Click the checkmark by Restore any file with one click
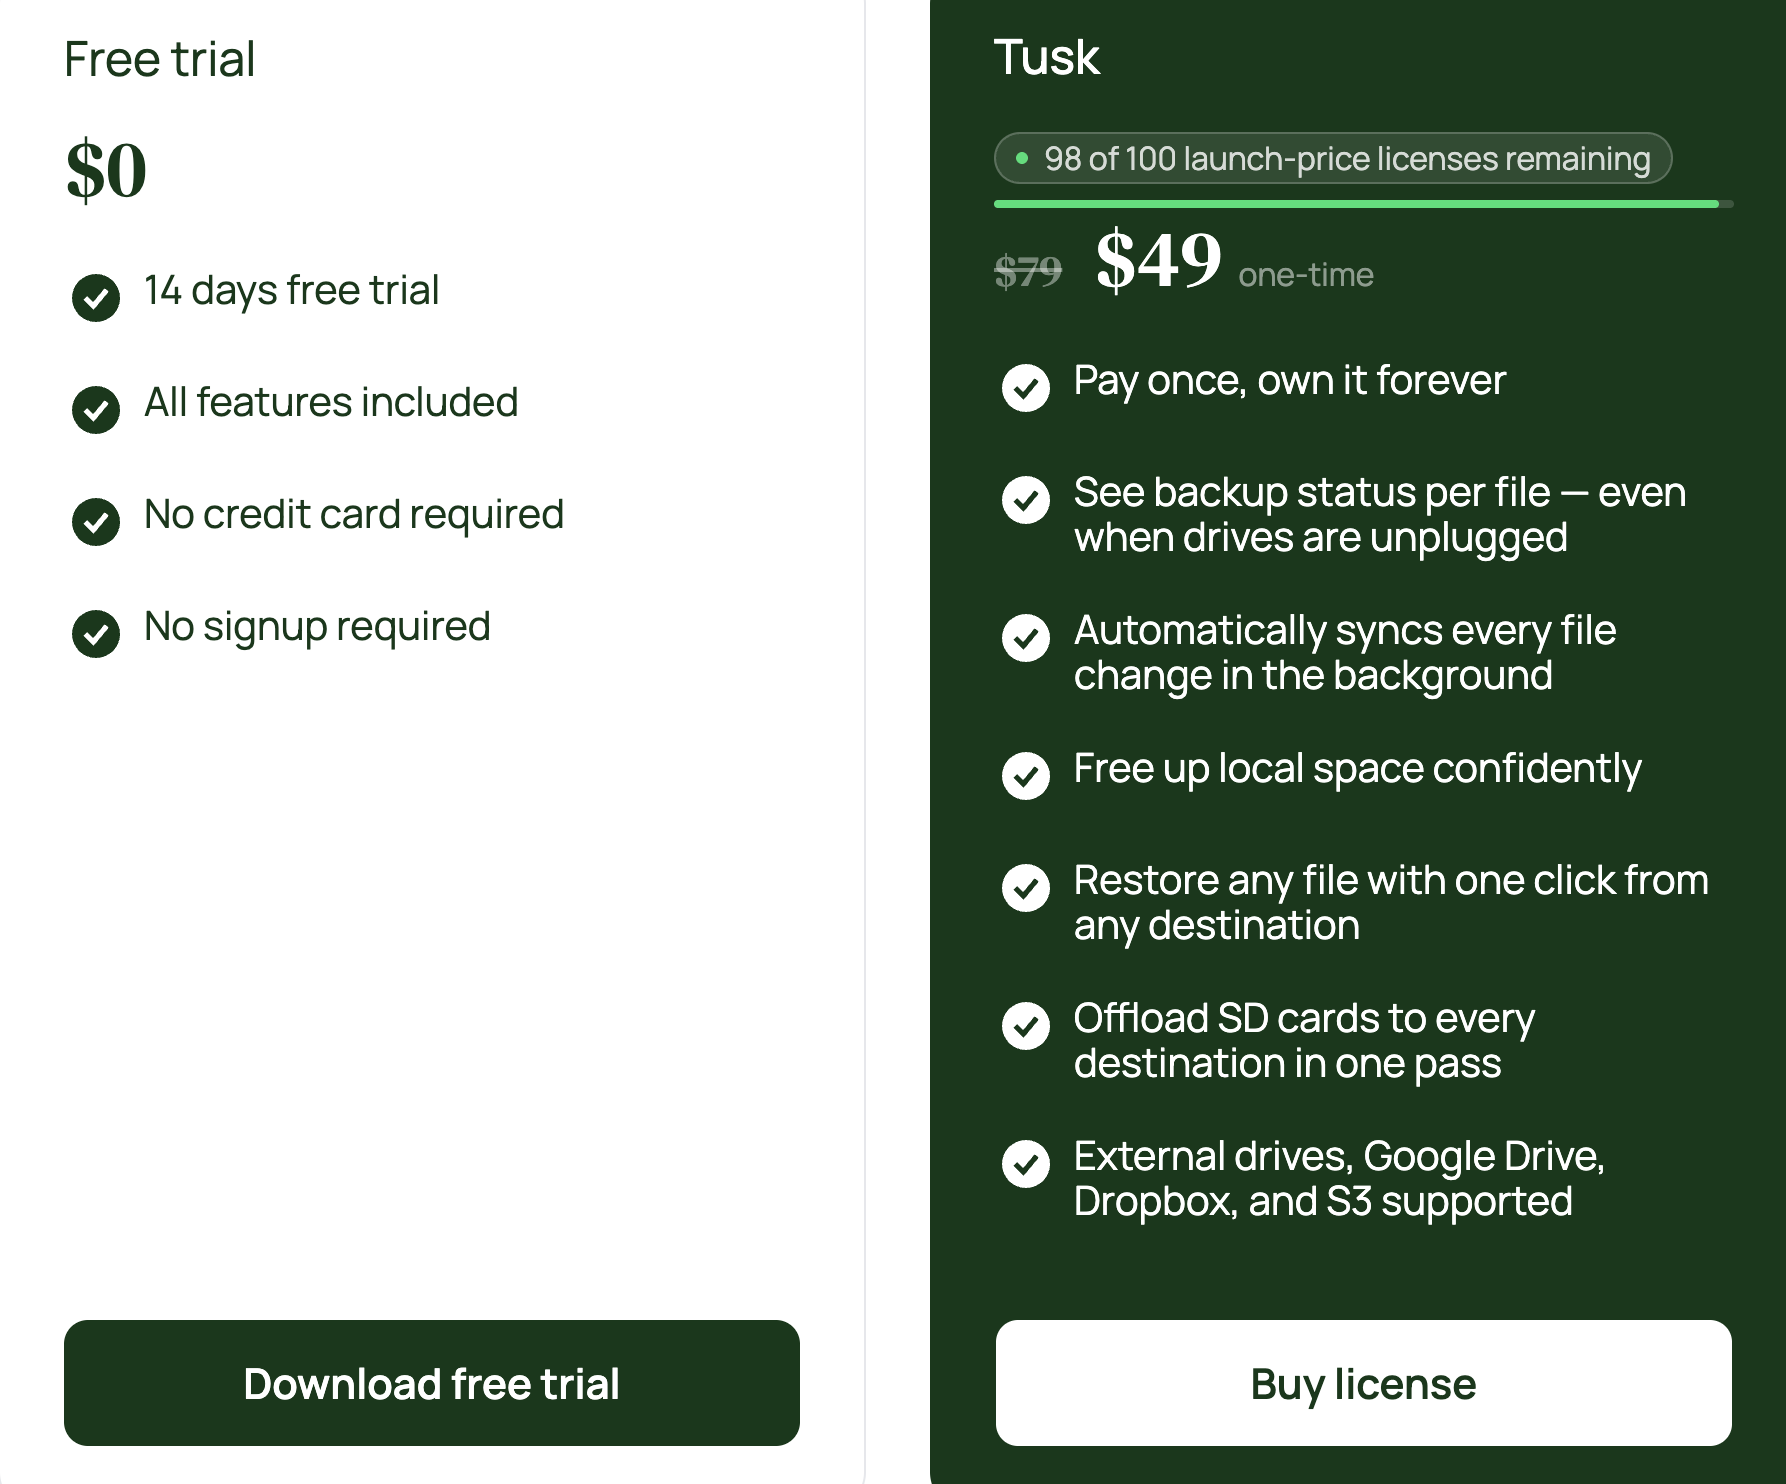 point(1026,888)
